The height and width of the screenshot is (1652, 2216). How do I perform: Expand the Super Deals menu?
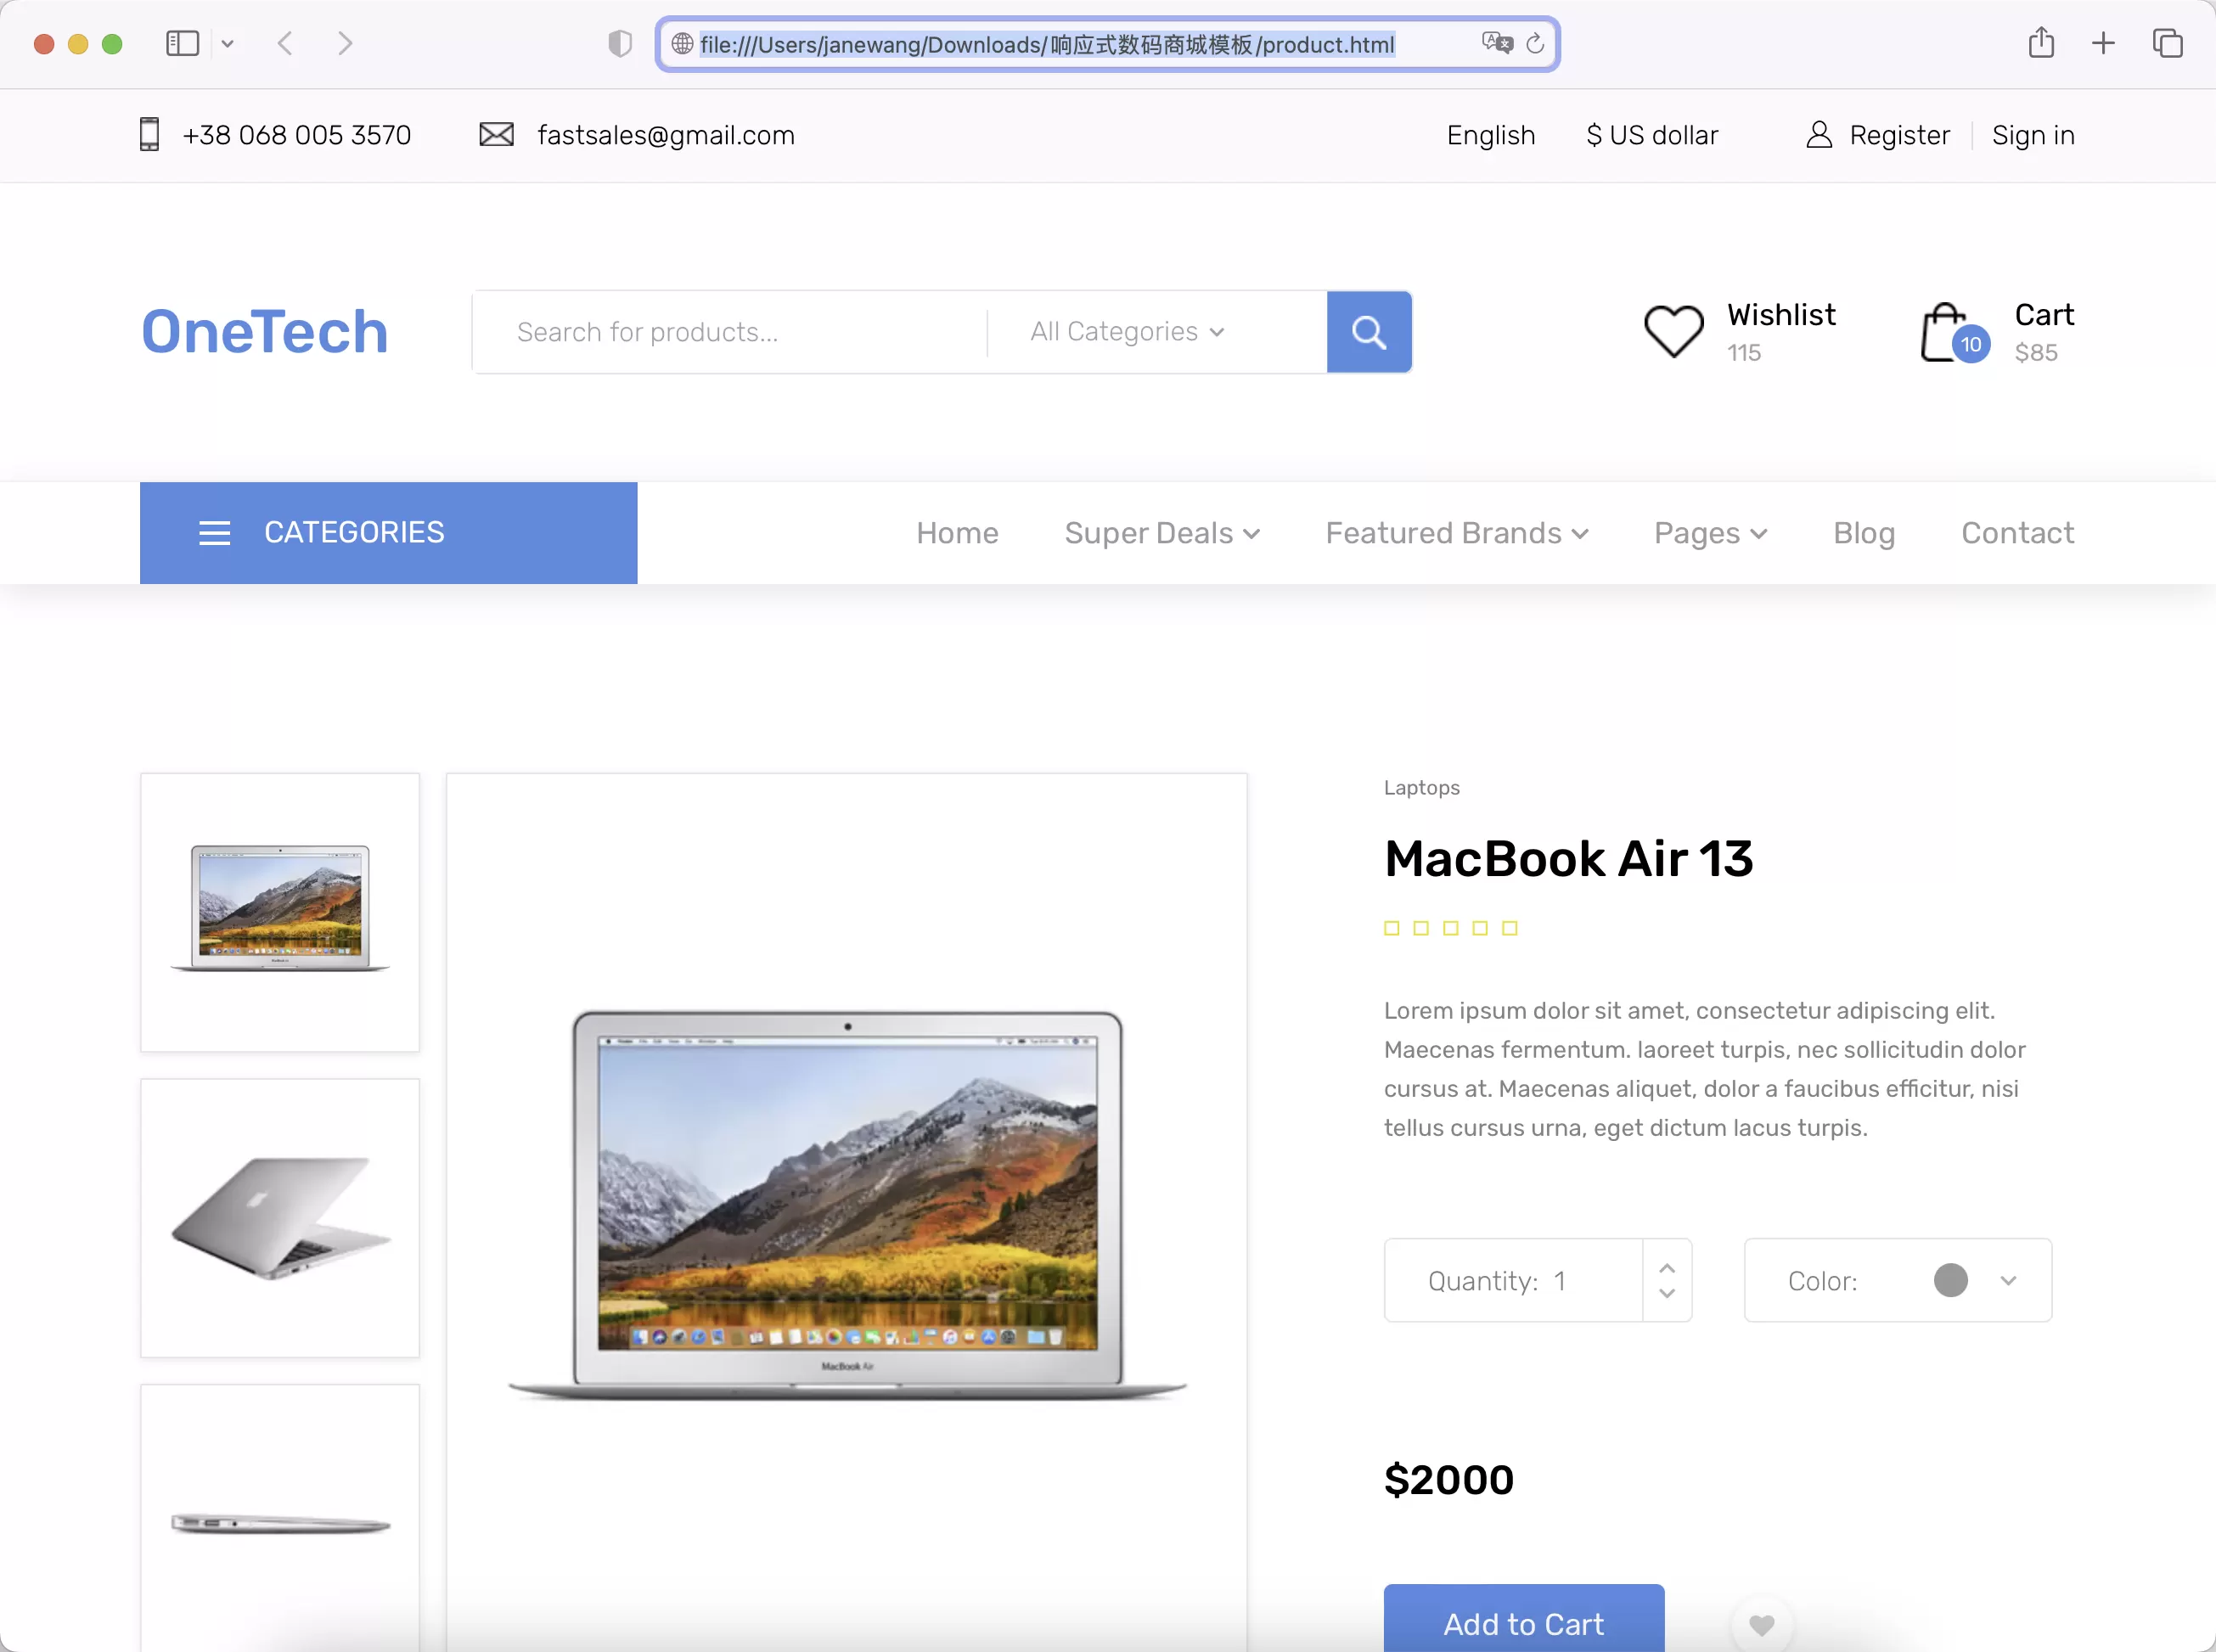(x=1162, y=533)
